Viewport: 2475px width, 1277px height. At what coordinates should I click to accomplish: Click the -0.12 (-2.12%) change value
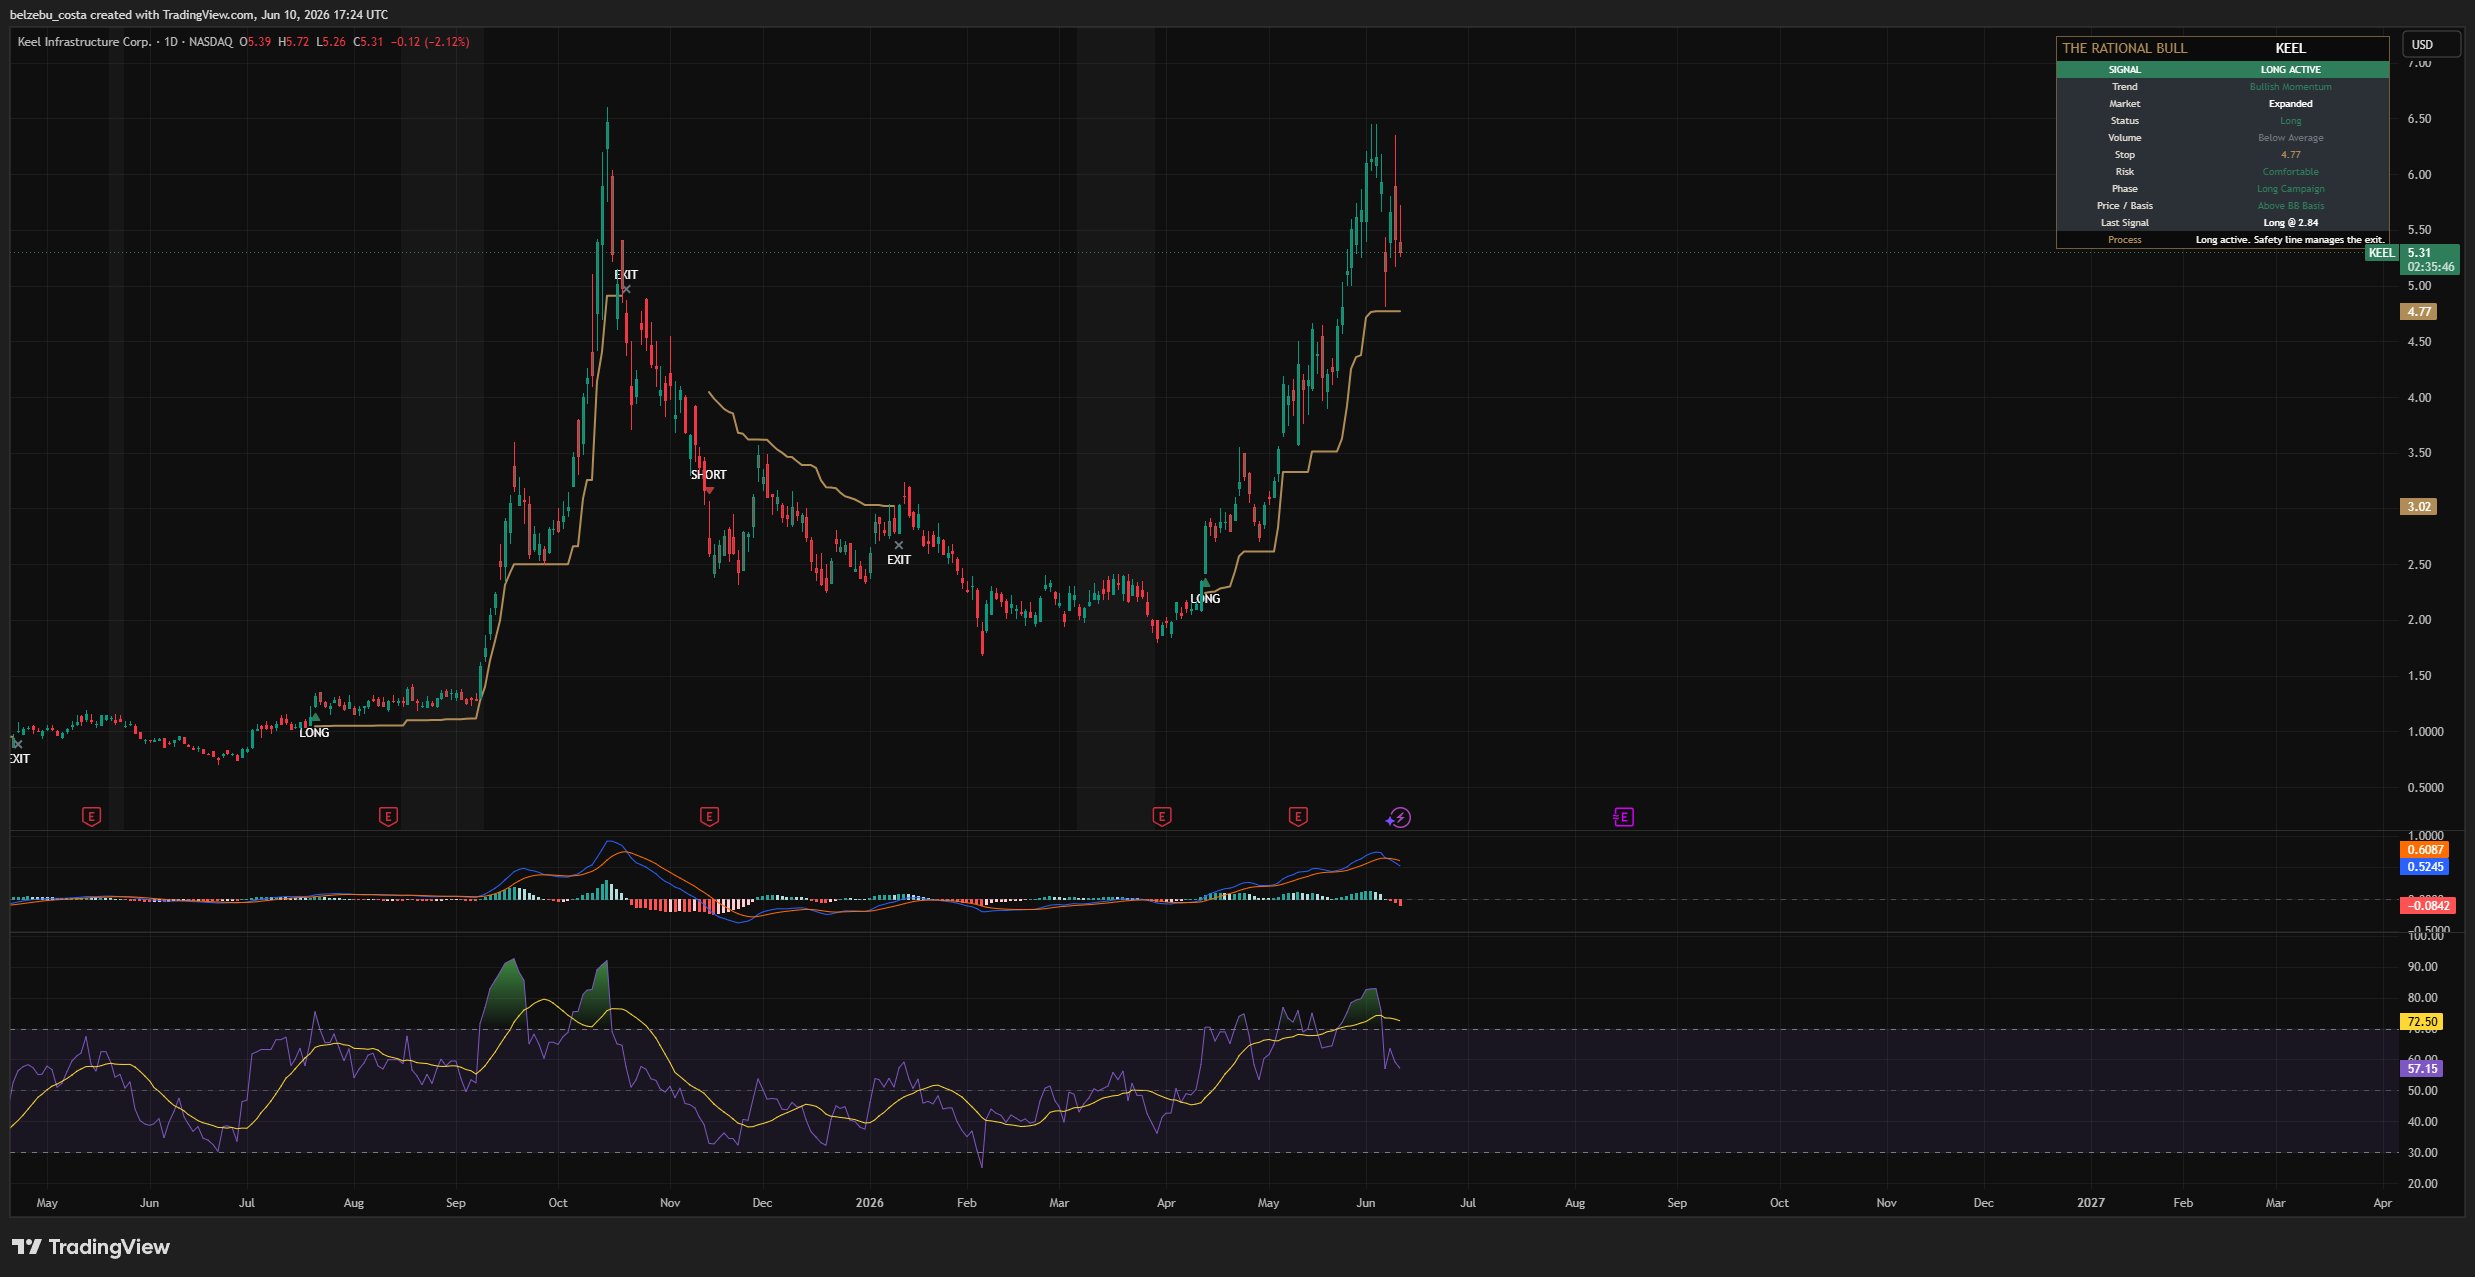coord(430,42)
